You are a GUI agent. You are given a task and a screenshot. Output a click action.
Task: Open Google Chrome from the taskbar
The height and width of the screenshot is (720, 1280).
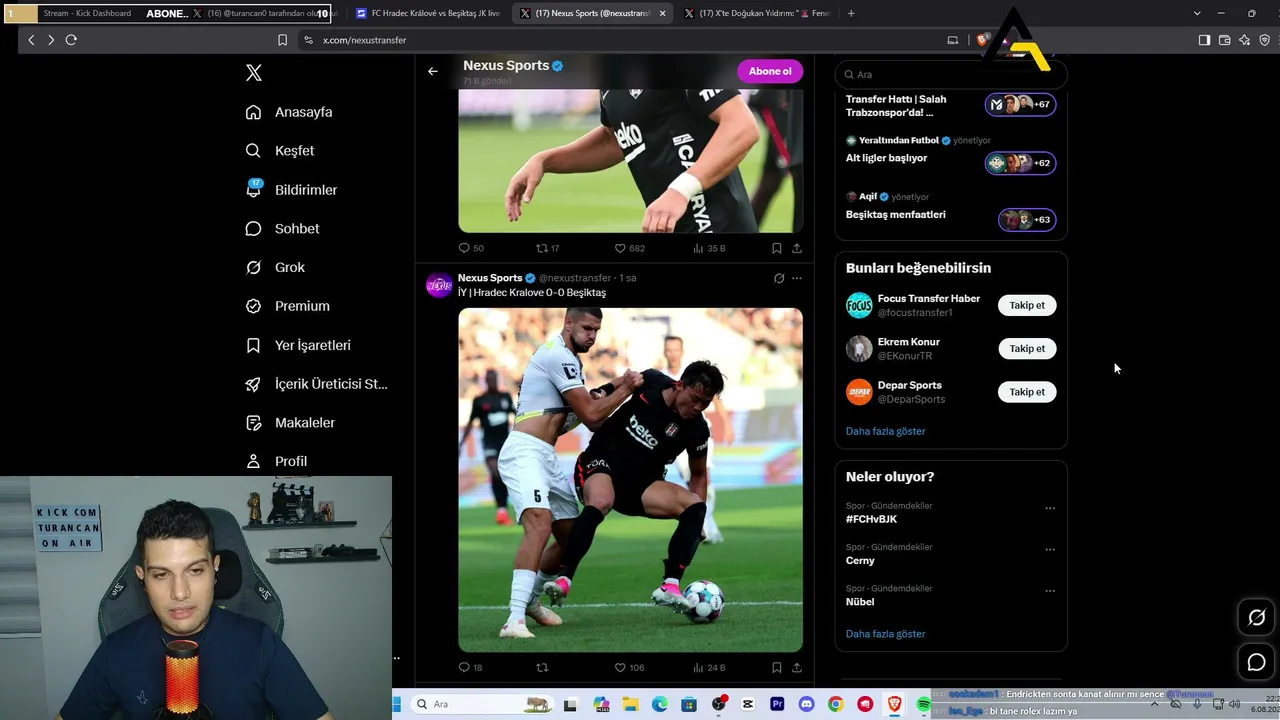[x=835, y=704]
